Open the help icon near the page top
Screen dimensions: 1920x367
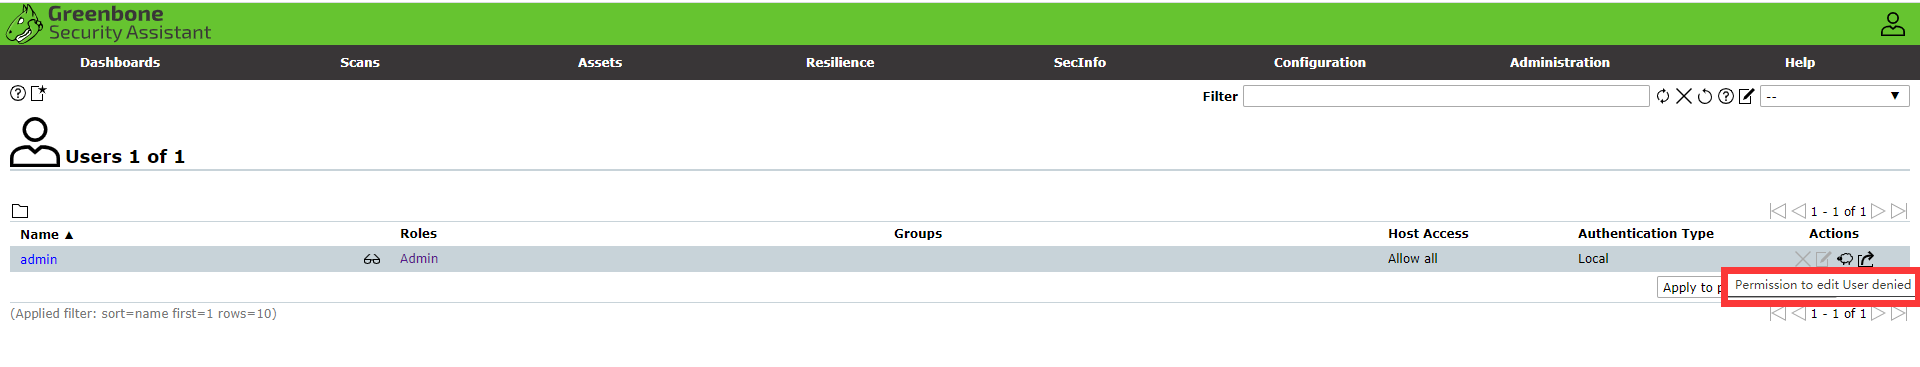(x=18, y=93)
